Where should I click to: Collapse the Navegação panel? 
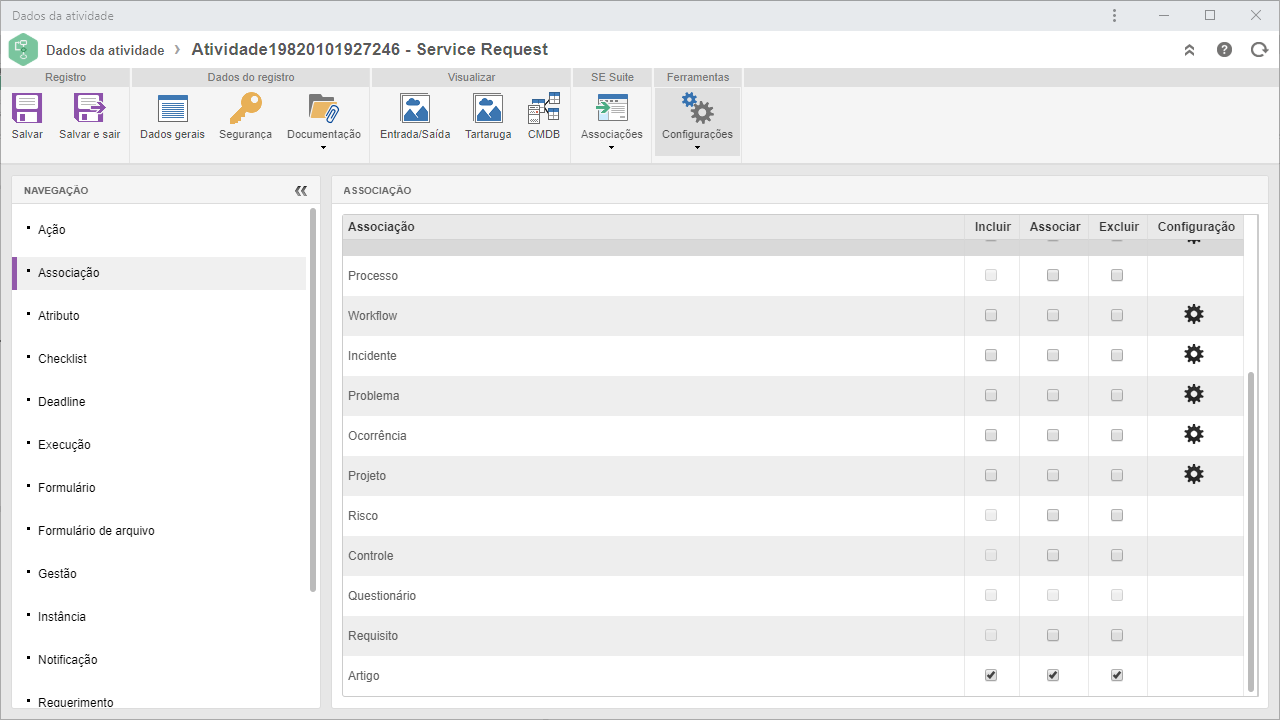point(301,190)
